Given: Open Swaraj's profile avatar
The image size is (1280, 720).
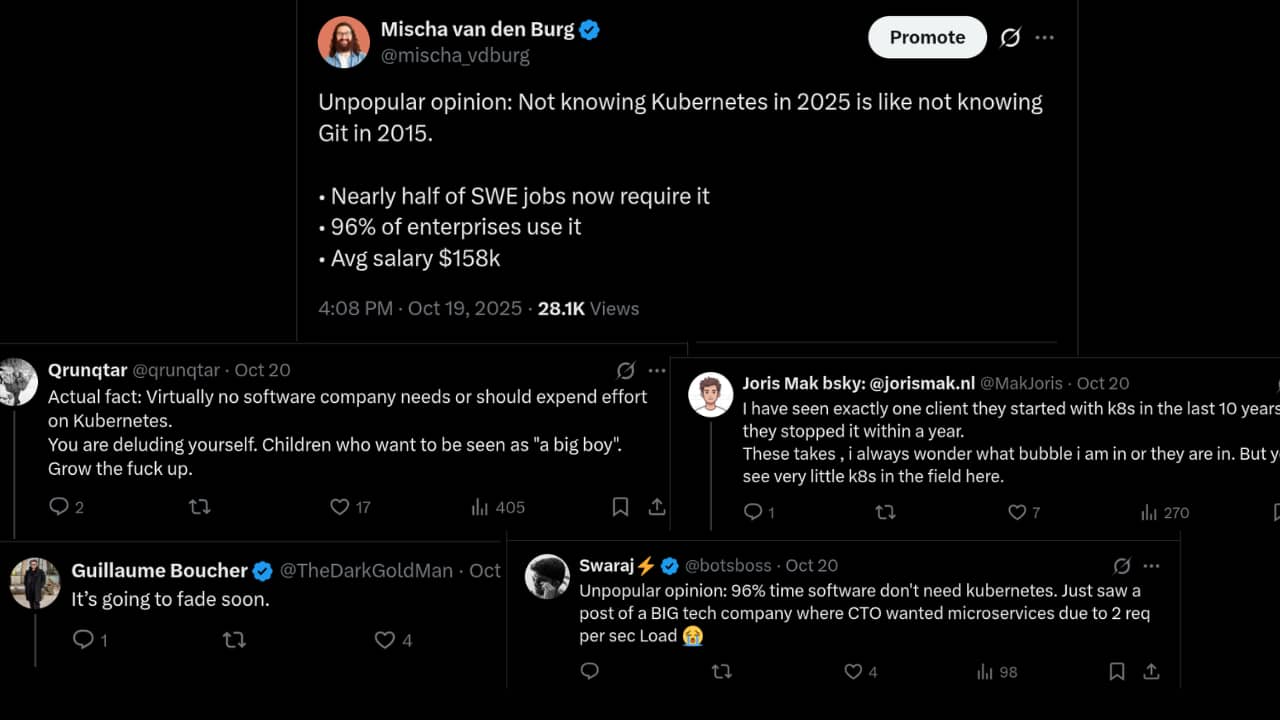Looking at the screenshot, I should [547, 576].
